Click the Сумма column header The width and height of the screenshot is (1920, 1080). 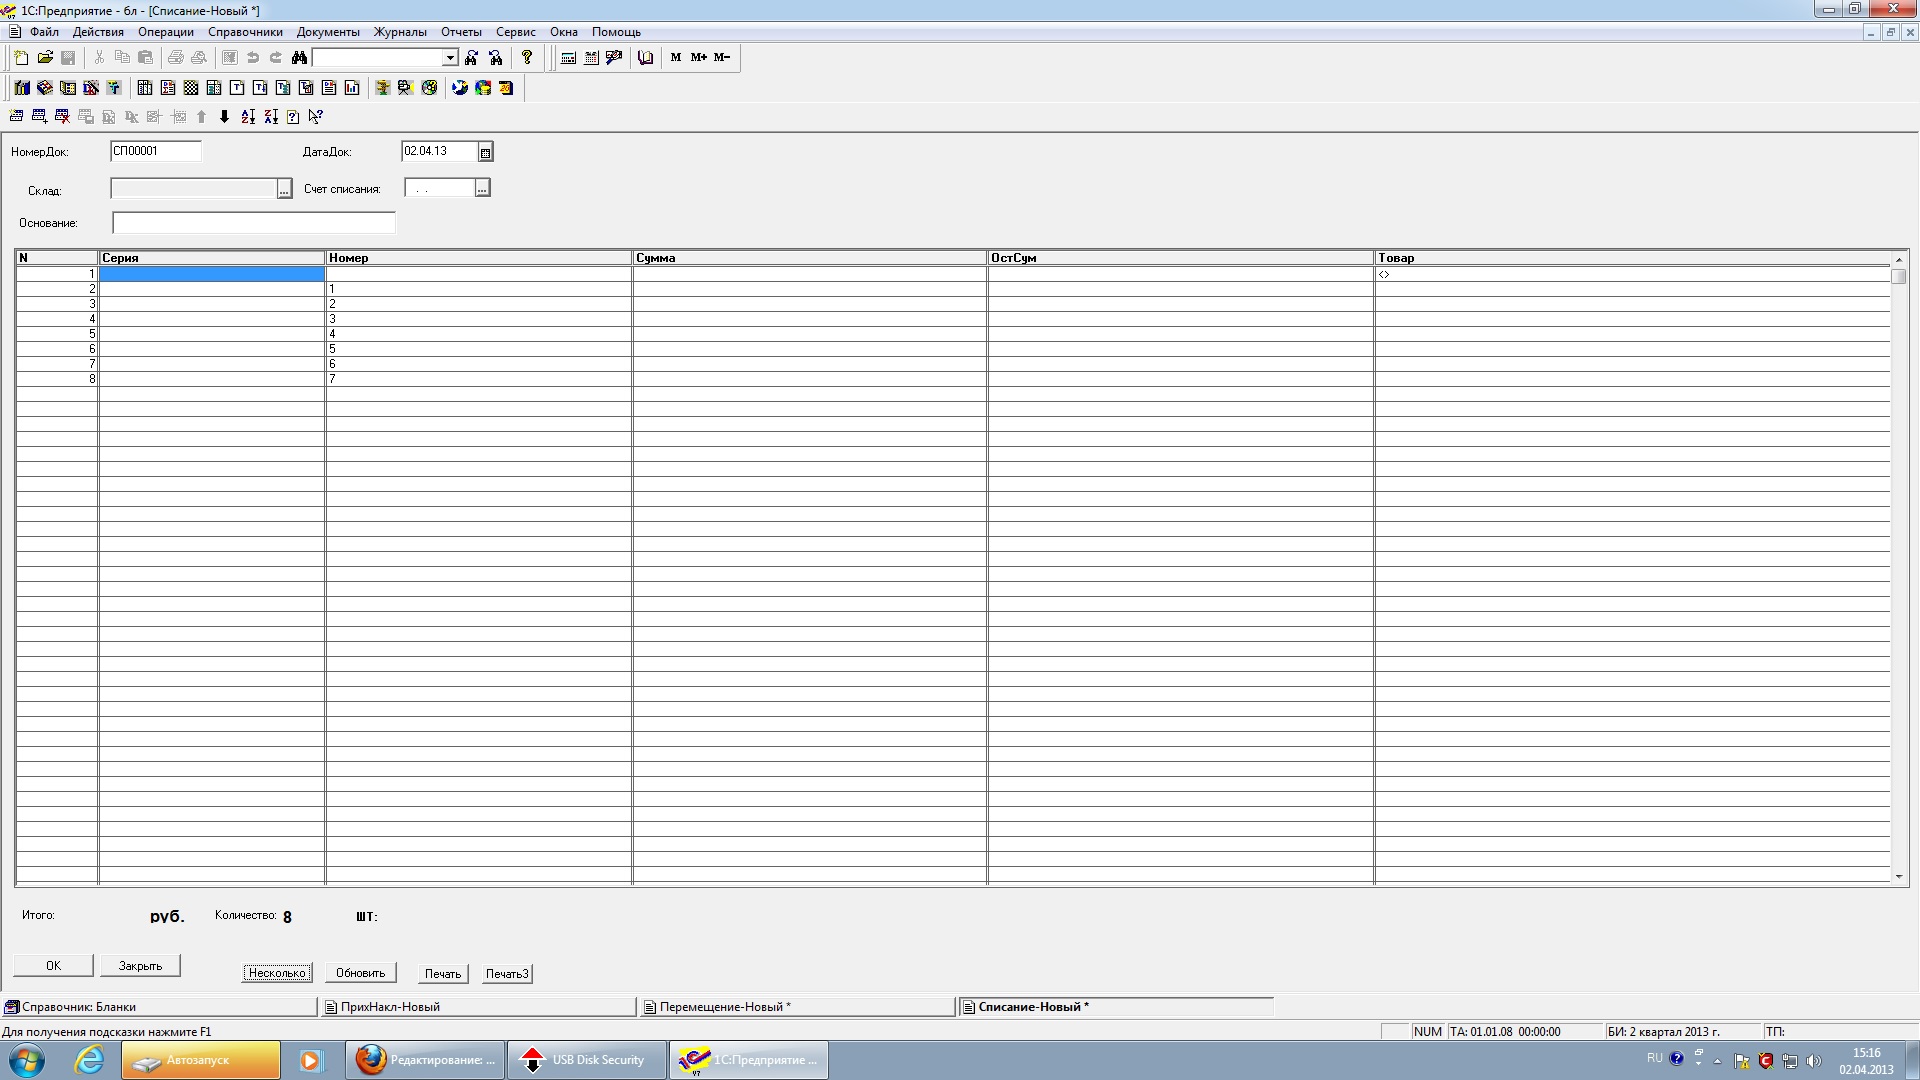[x=809, y=258]
